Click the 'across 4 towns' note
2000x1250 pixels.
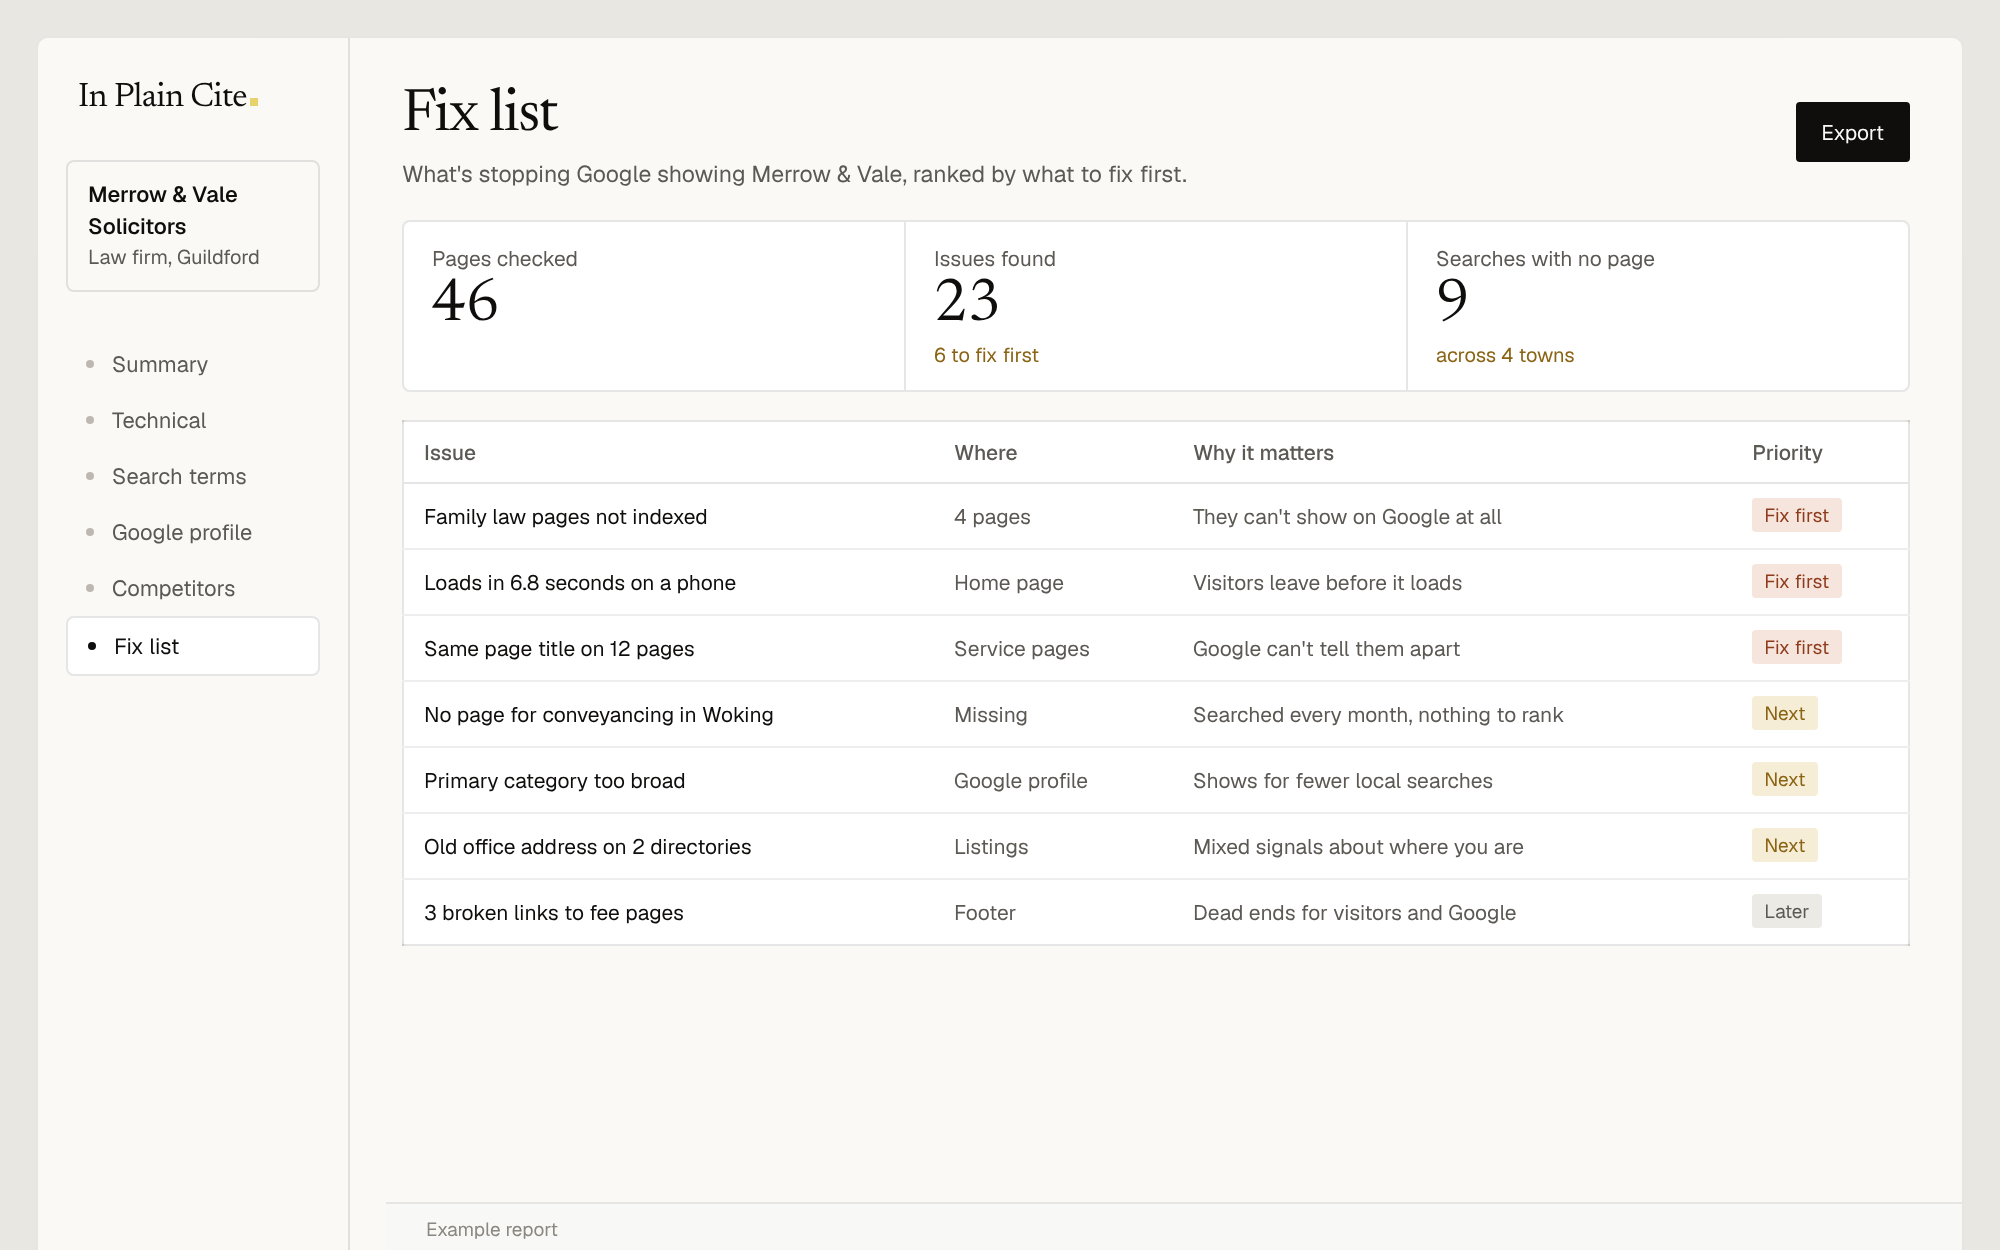click(1505, 355)
